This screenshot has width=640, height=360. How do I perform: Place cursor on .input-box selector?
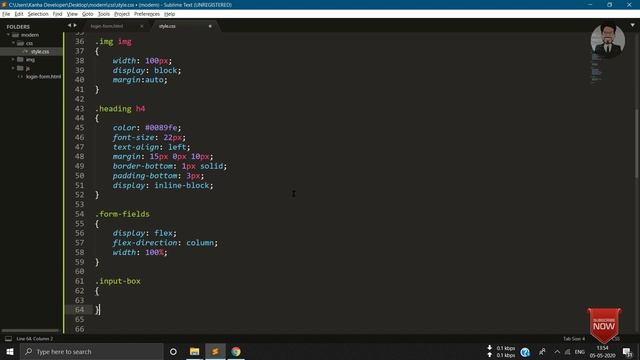[118, 281]
